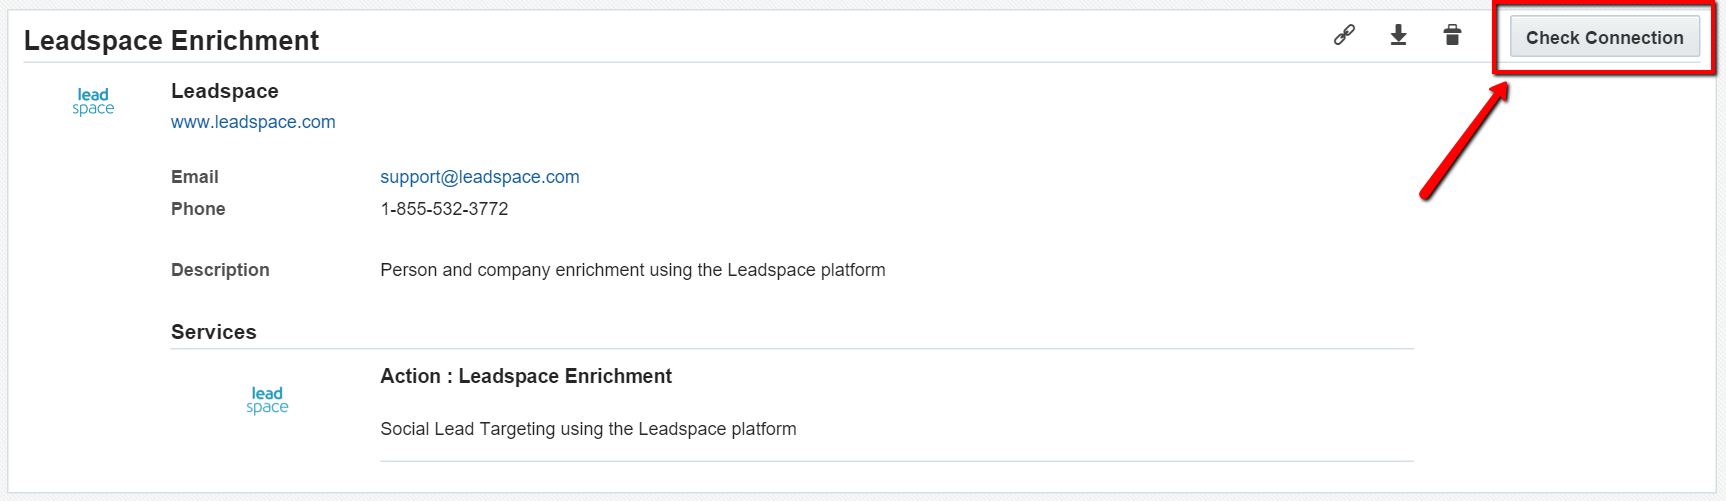Click the support@leadspace.com email link
1726x501 pixels.
[480, 177]
